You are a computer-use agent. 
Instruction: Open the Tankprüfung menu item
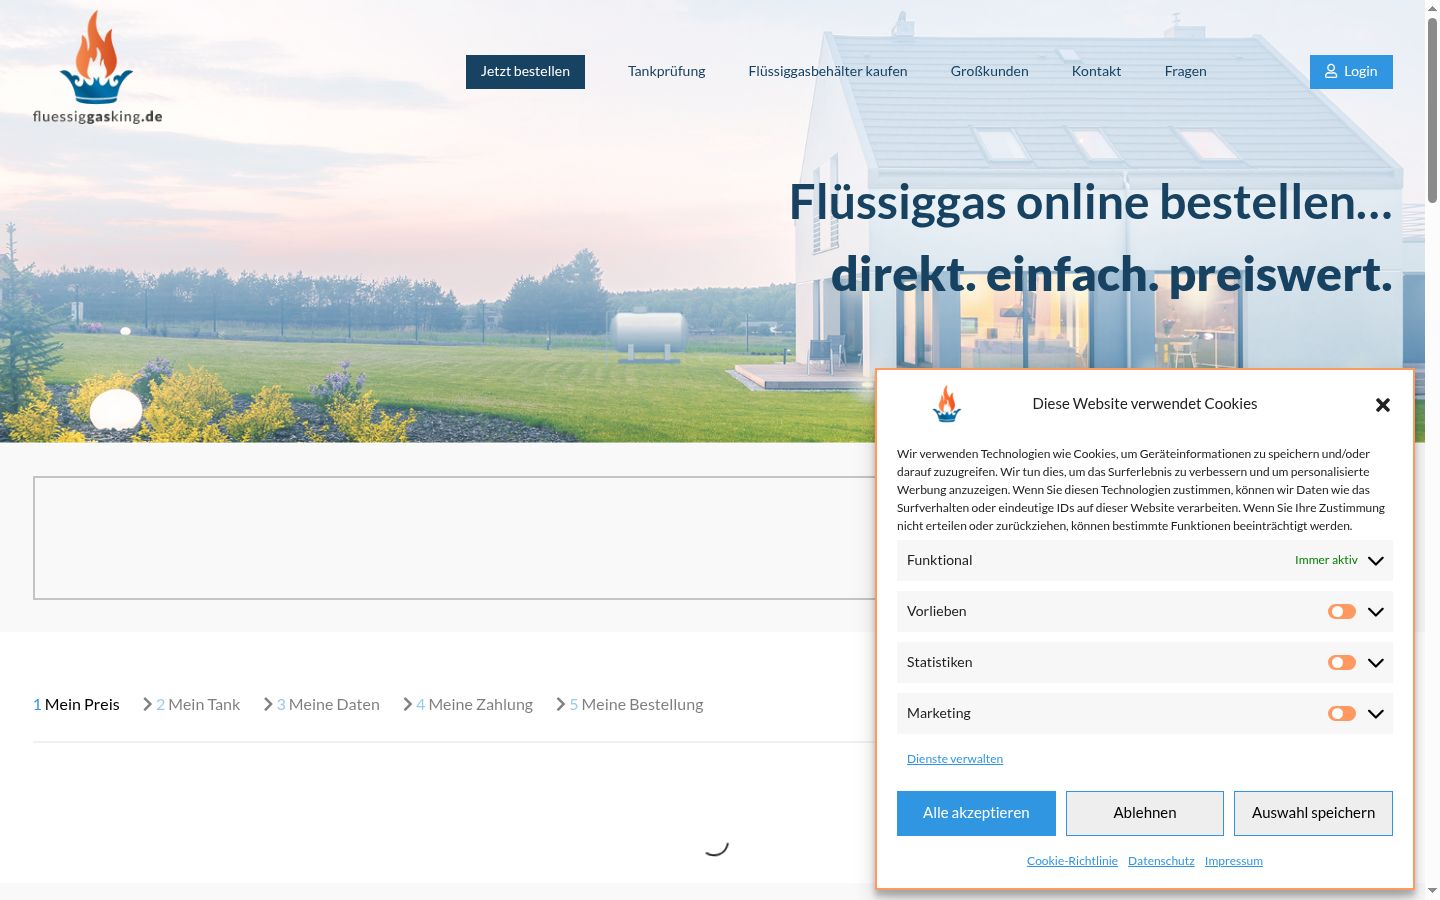coord(667,71)
